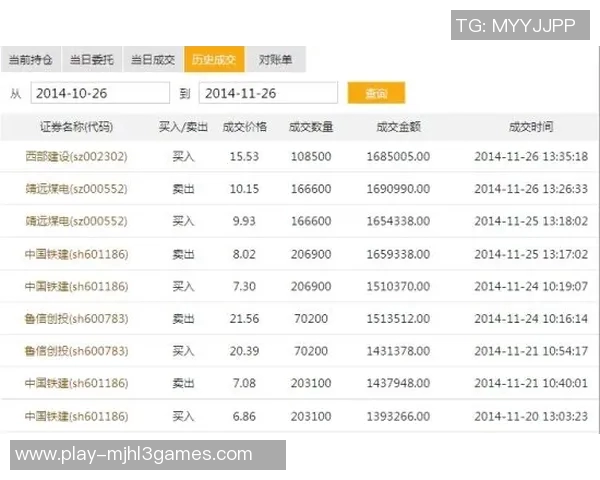
Task: Click the 买入/卖出 column header
Action: [x=183, y=127]
